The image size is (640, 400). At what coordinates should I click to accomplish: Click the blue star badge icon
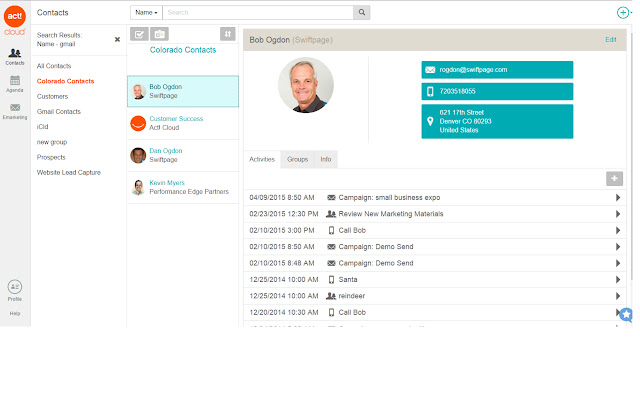pos(626,315)
